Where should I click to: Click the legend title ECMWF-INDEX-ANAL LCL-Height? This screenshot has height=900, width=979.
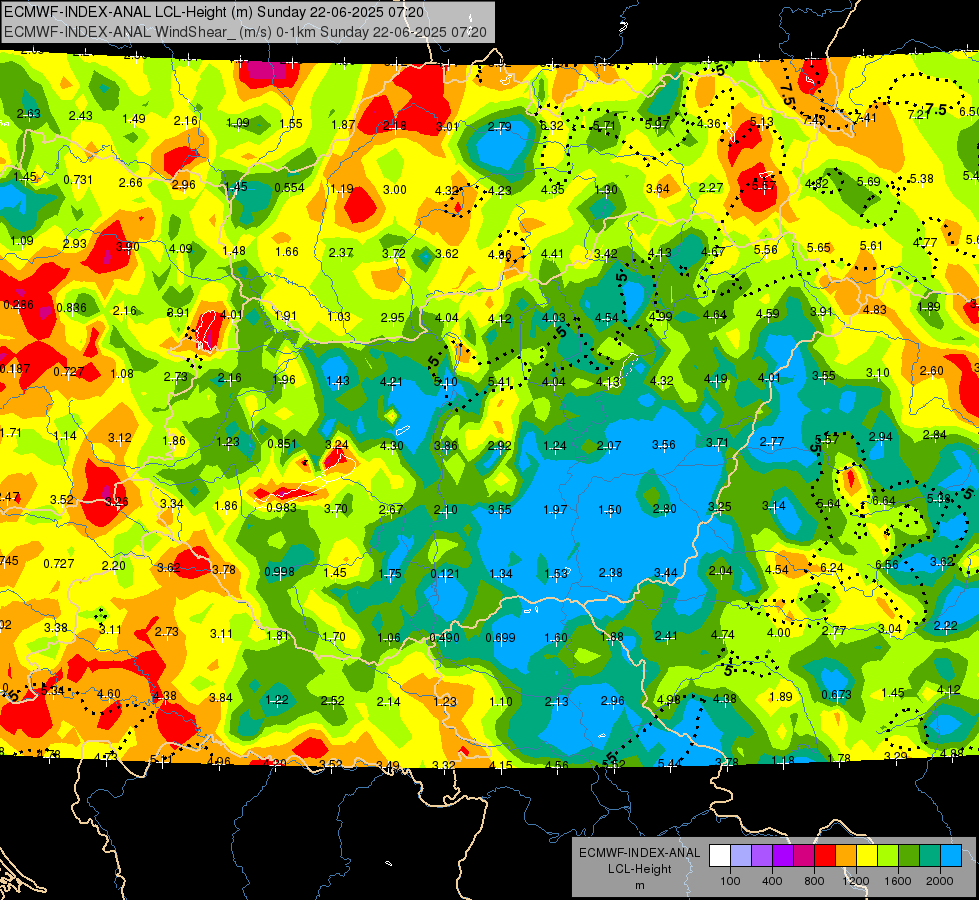(x=639, y=861)
